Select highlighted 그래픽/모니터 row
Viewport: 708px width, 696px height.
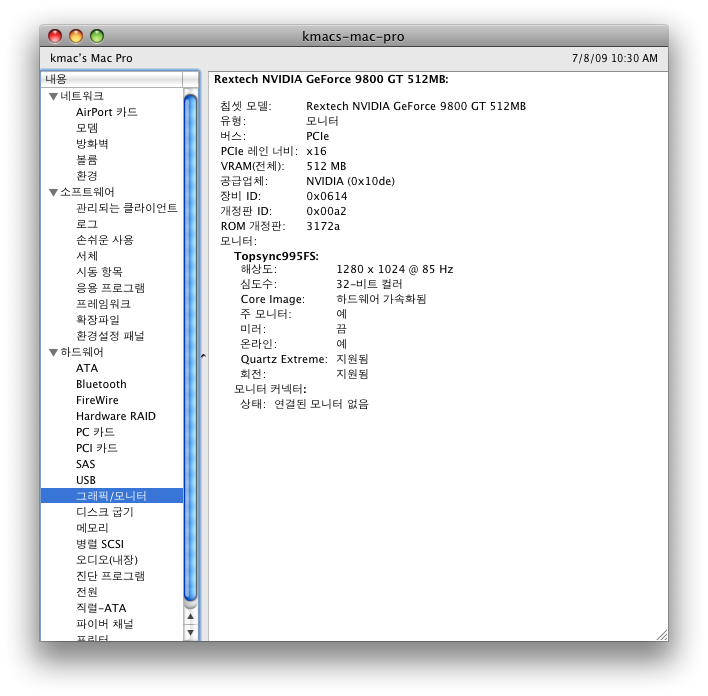coord(112,496)
